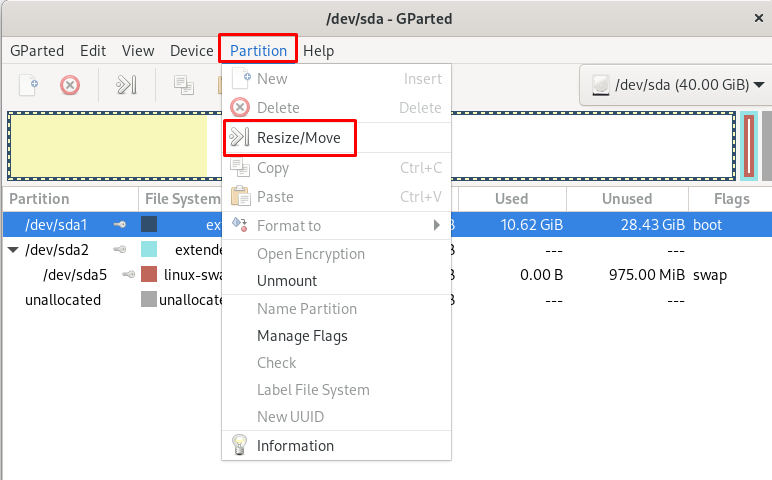The height and width of the screenshot is (480, 772).
Task: Select Manage Flags in the menu
Action: (x=336, y=336)
